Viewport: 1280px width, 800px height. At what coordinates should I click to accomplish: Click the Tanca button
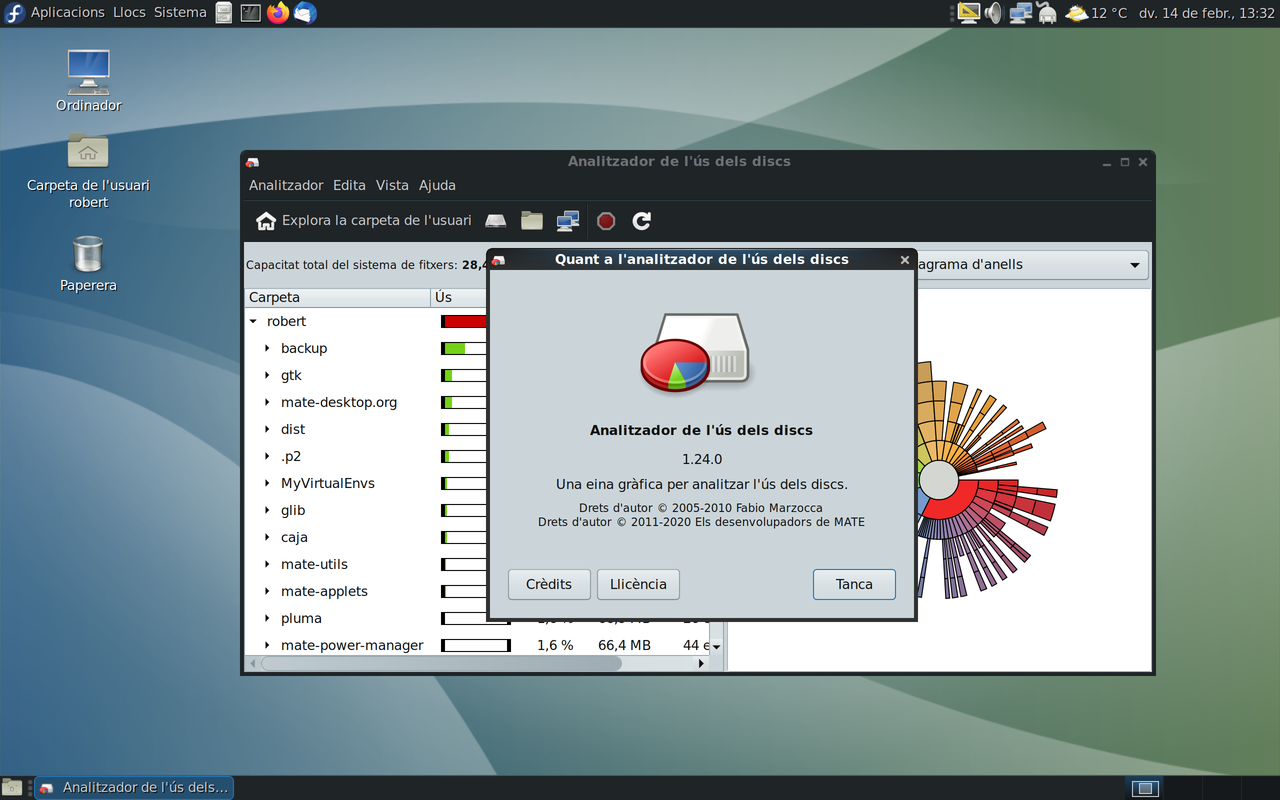(x=854, y=584)
